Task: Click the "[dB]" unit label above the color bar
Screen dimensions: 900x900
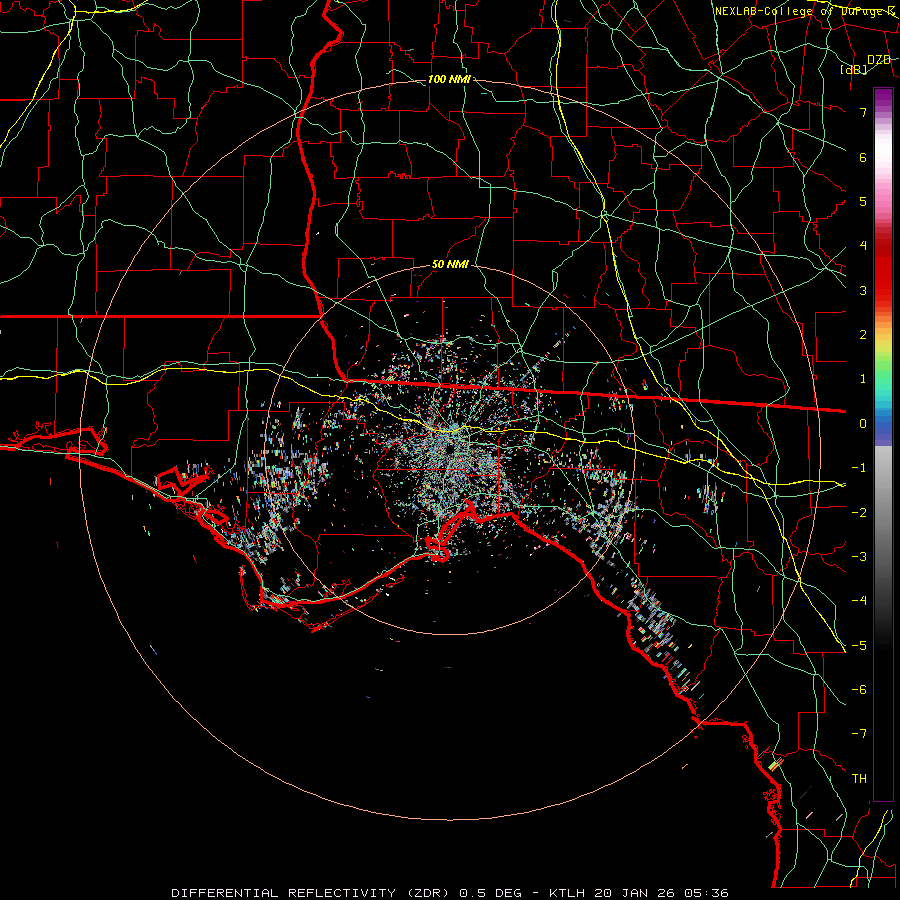Action: pyautogui.click(x=854, y=69)
